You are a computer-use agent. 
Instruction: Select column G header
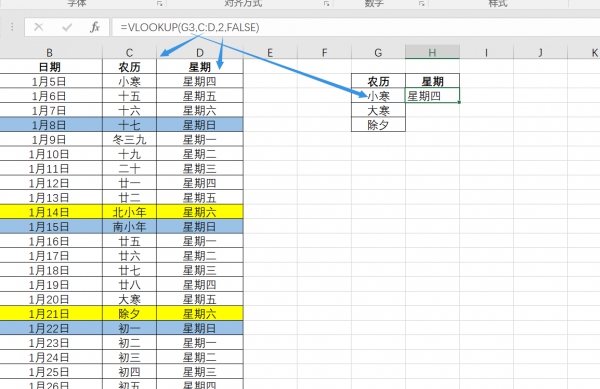pos(378,52)
